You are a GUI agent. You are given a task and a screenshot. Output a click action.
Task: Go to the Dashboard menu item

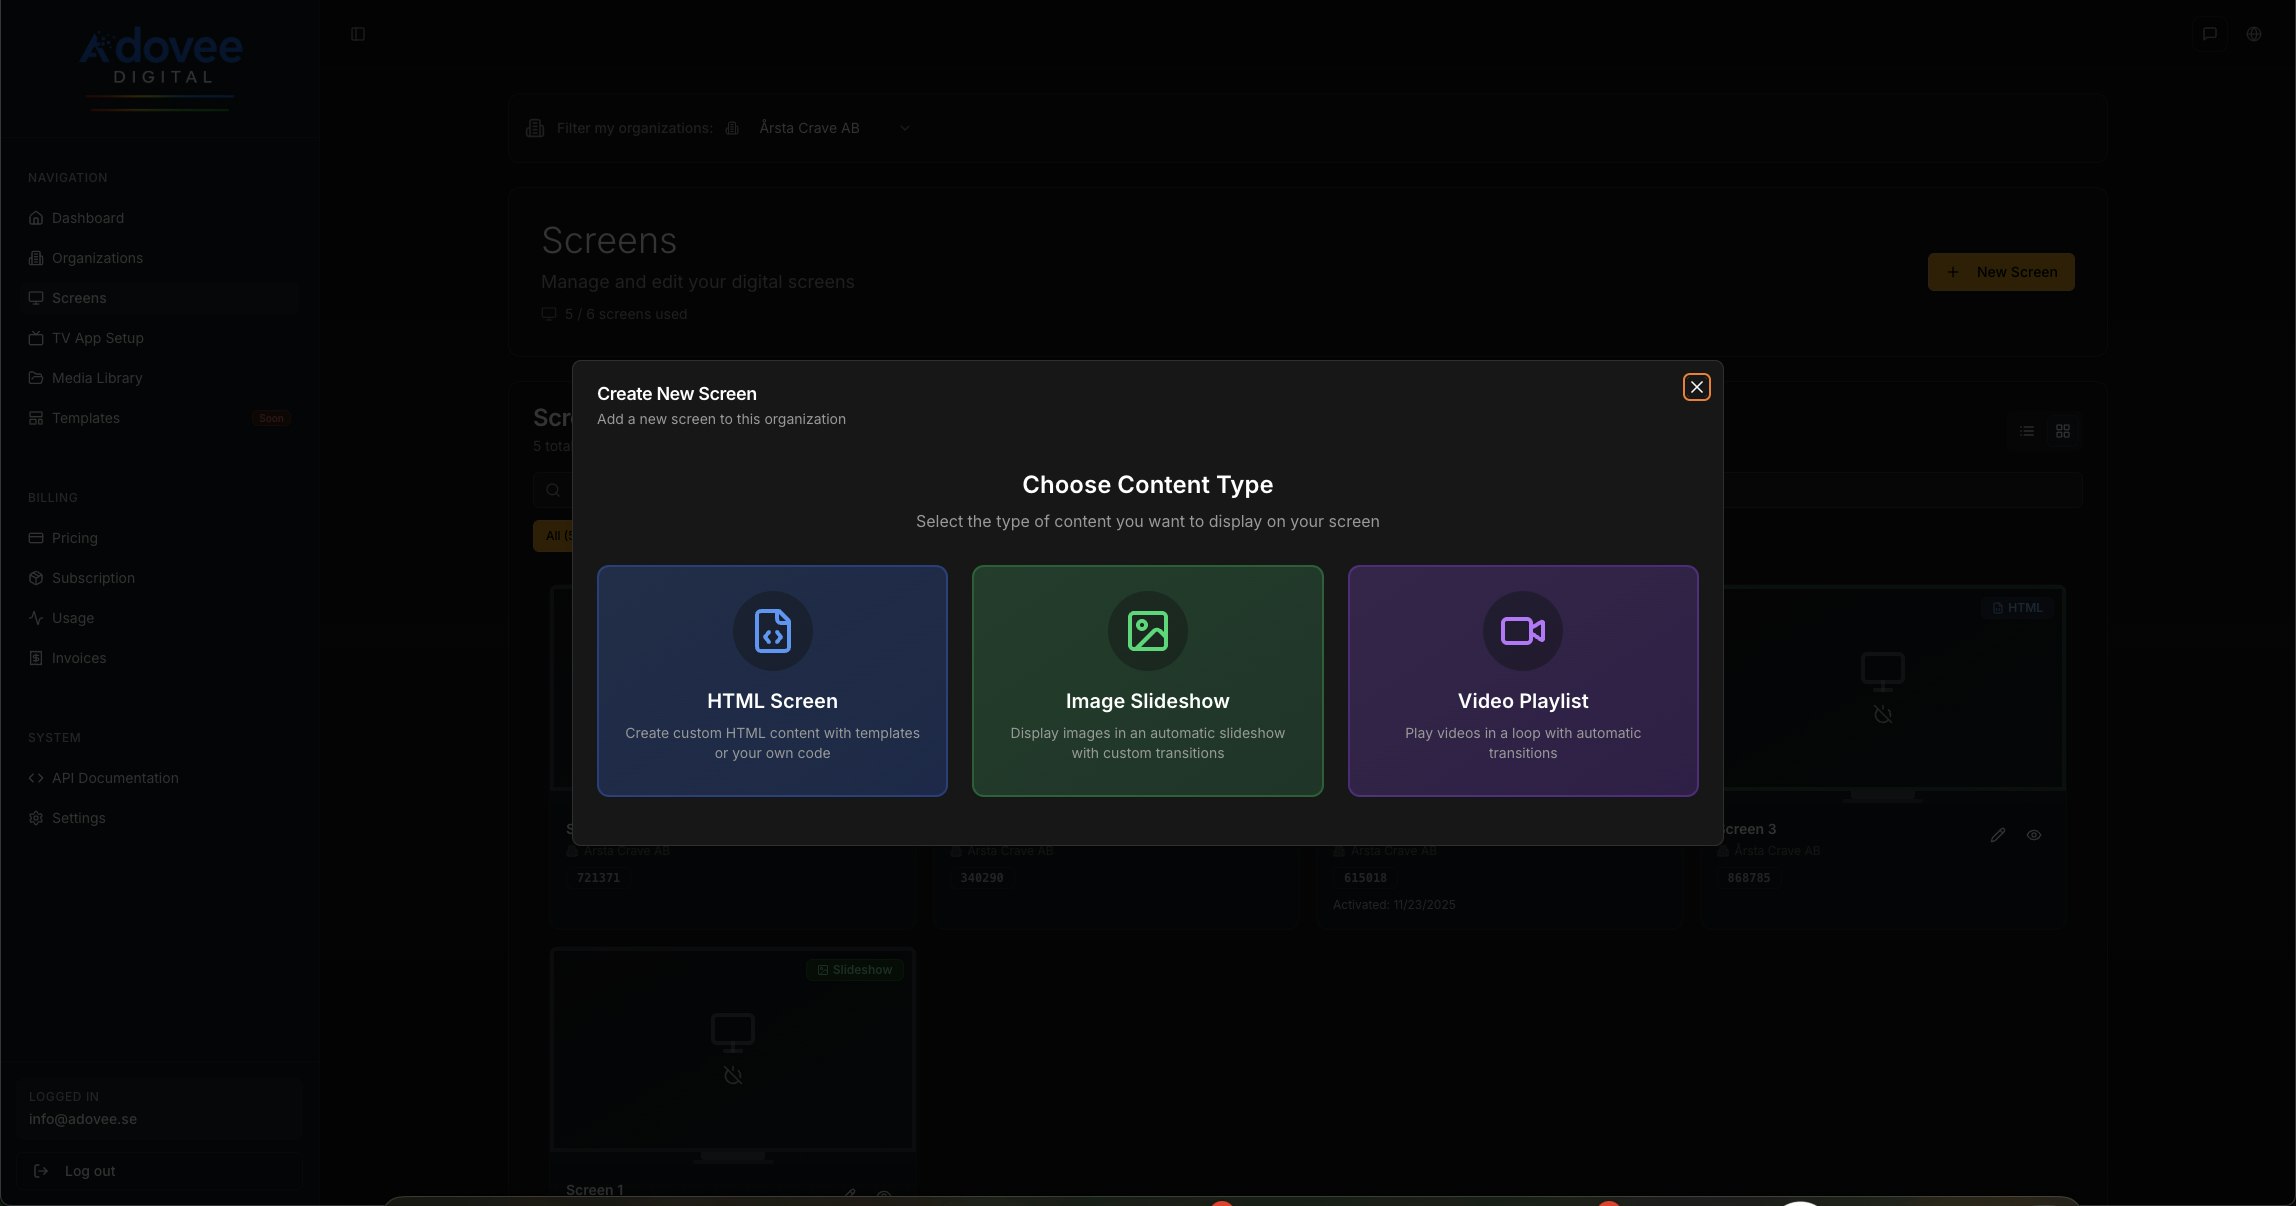88,218
